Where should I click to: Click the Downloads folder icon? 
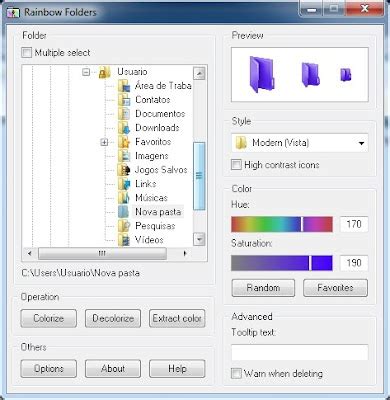124,128
